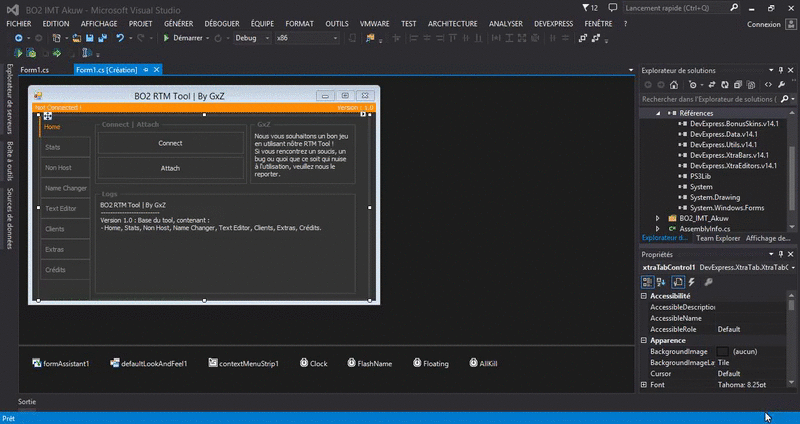Click the Bring to Front layout icon
The width and height of the screenshot is (800, 424).
pos(583,38)
